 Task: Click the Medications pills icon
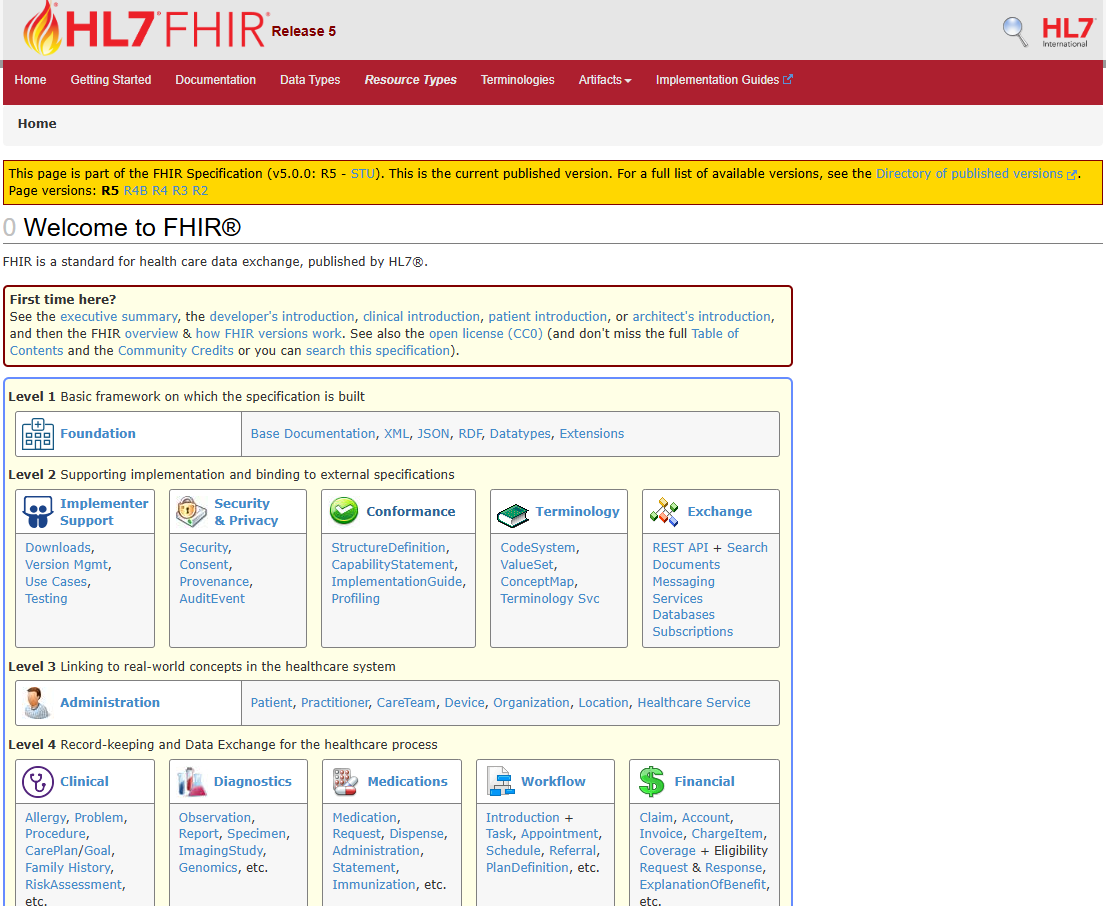point(341,781)
